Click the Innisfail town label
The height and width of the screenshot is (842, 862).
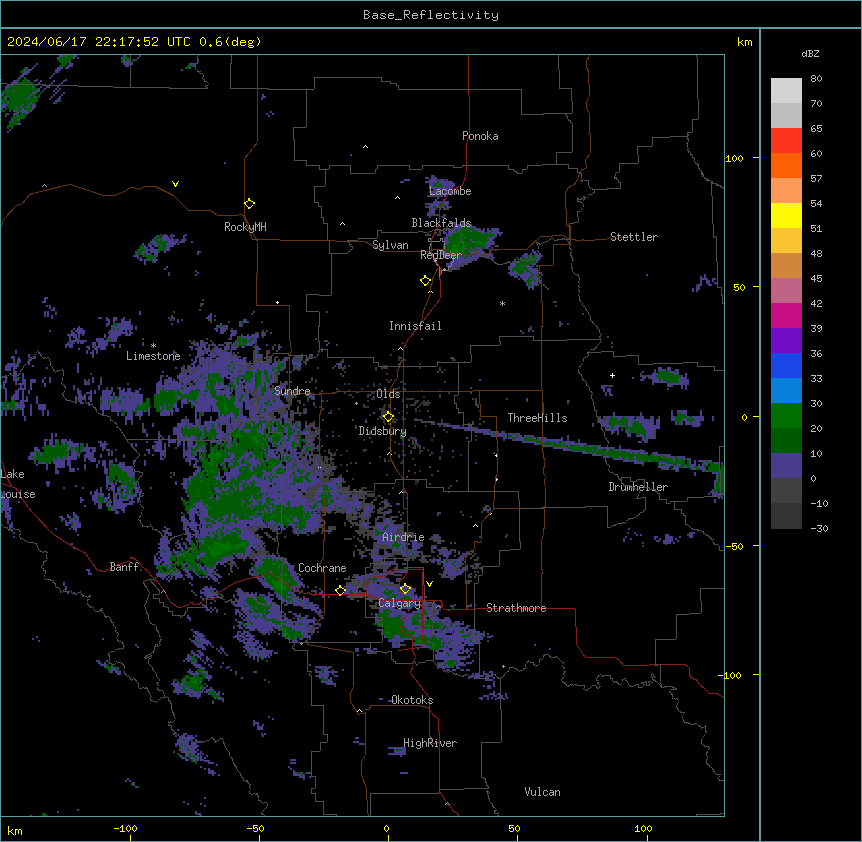pos(415,326)
